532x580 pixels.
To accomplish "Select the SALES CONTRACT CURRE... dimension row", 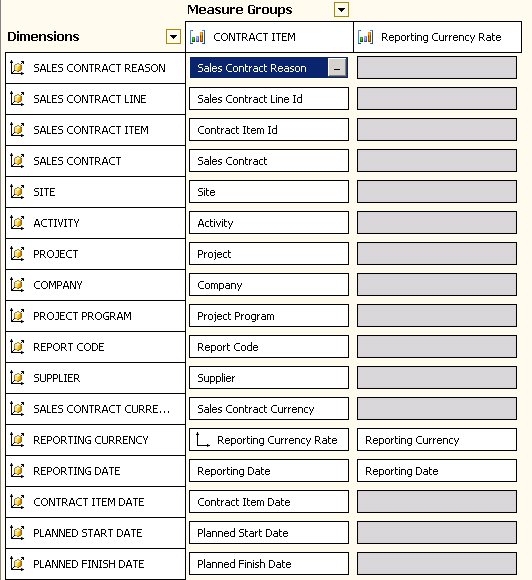I will [x=95, y=409].
